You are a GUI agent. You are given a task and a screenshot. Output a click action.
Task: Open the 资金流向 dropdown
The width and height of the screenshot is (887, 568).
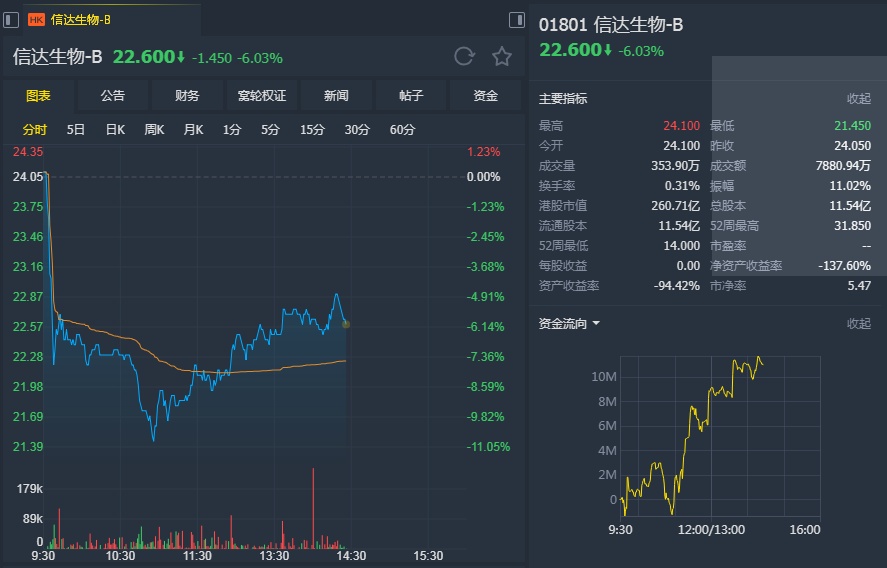[569, 324]
